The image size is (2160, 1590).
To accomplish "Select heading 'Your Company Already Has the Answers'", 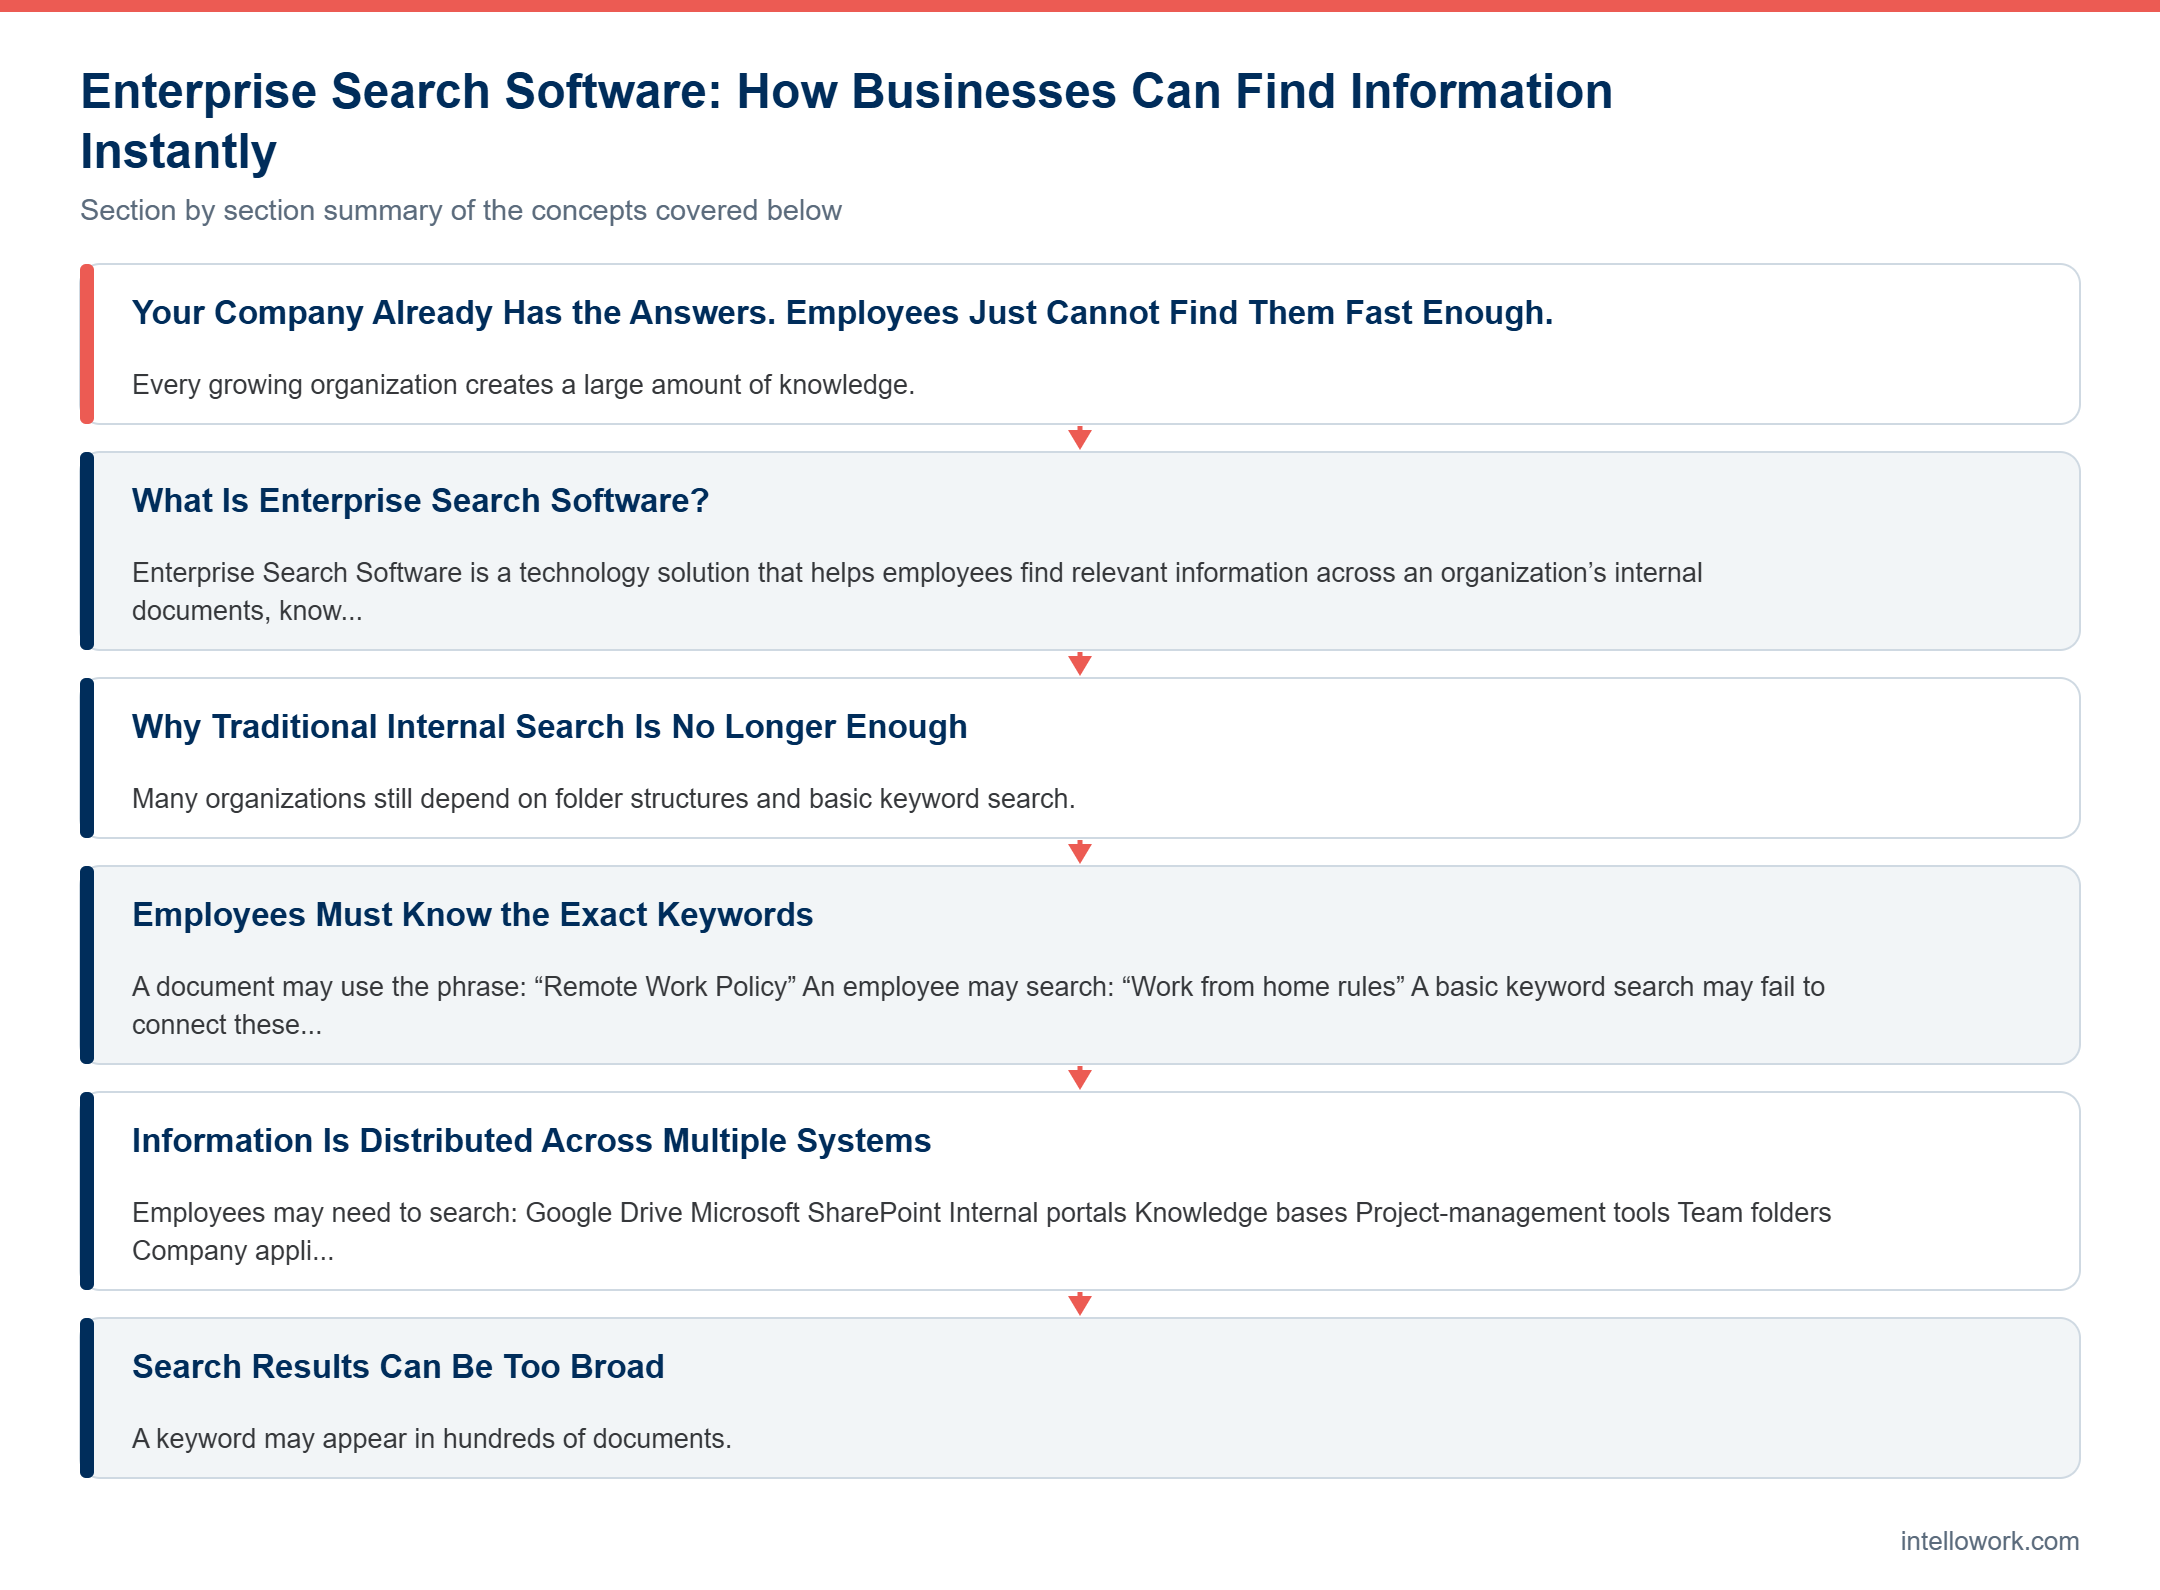I will (842, 313).
